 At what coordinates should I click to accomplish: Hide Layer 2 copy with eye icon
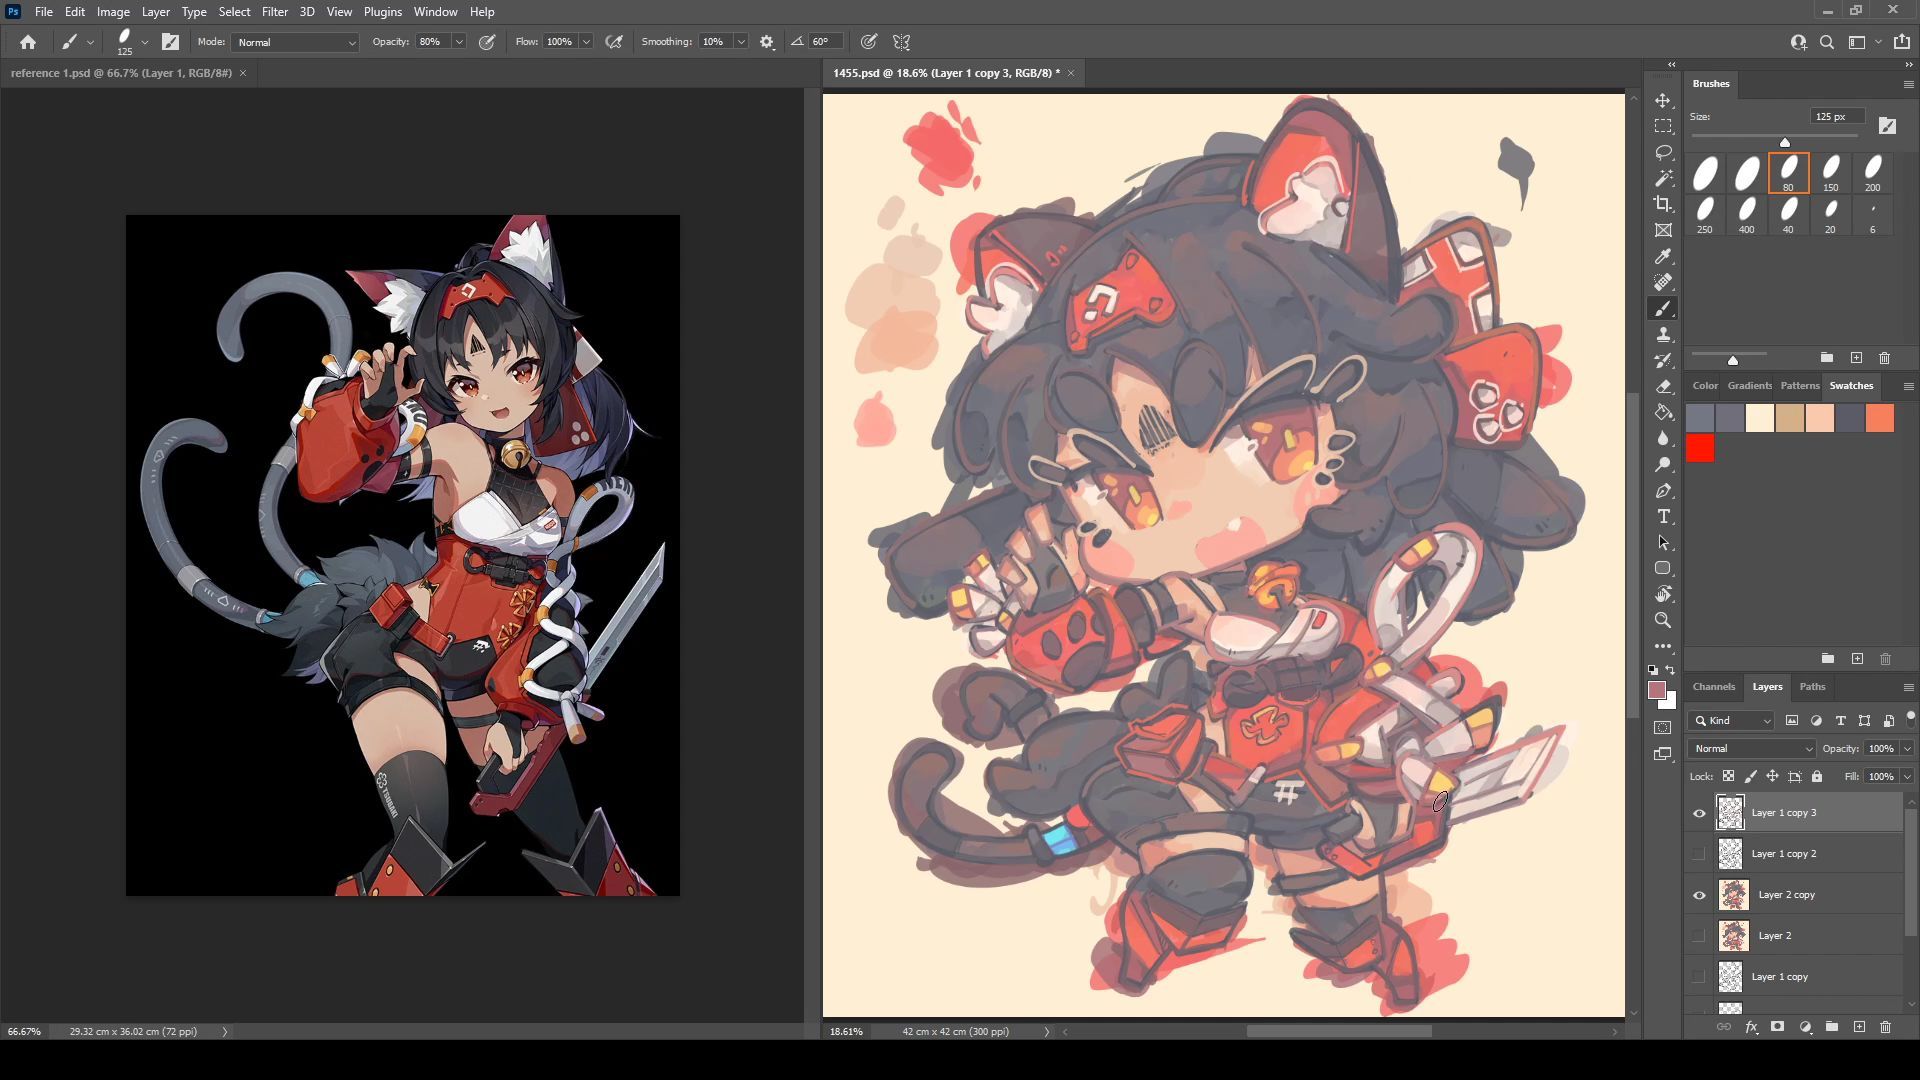(x=1699, y=895)
